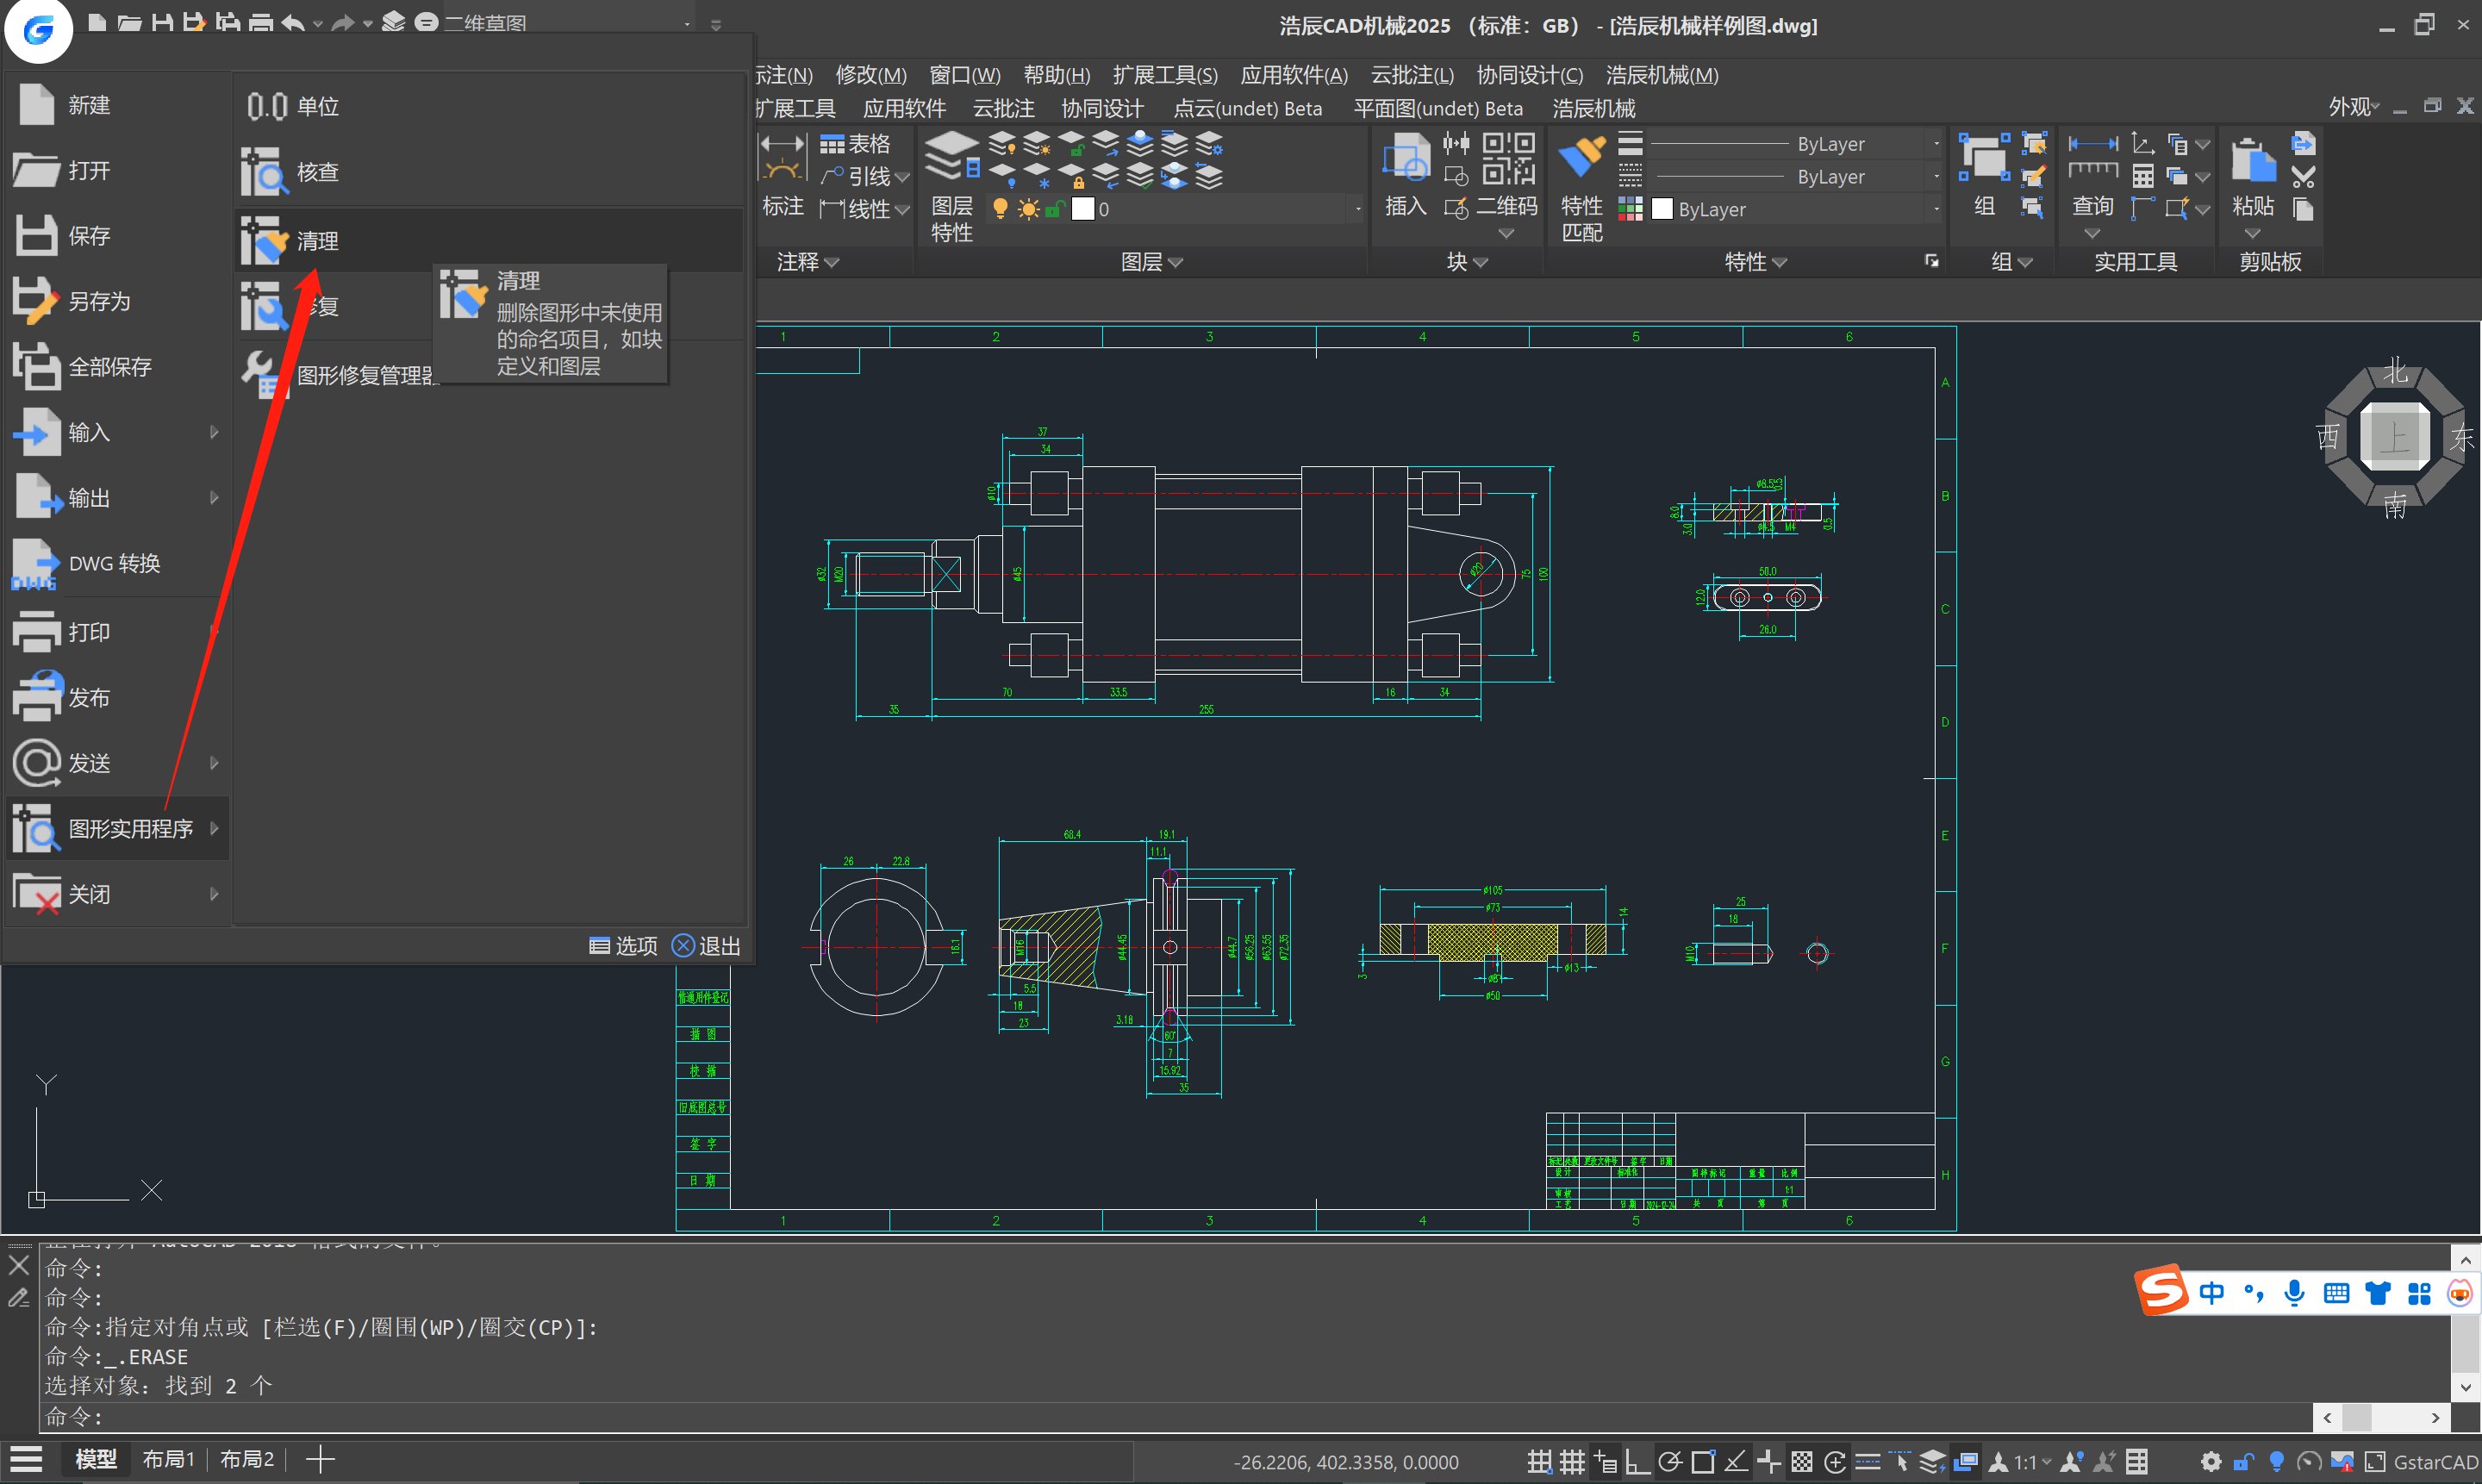The image size is (2482, 1484).
Task: Toggle ortho mode in status bar
Action: (1637, 1462)
